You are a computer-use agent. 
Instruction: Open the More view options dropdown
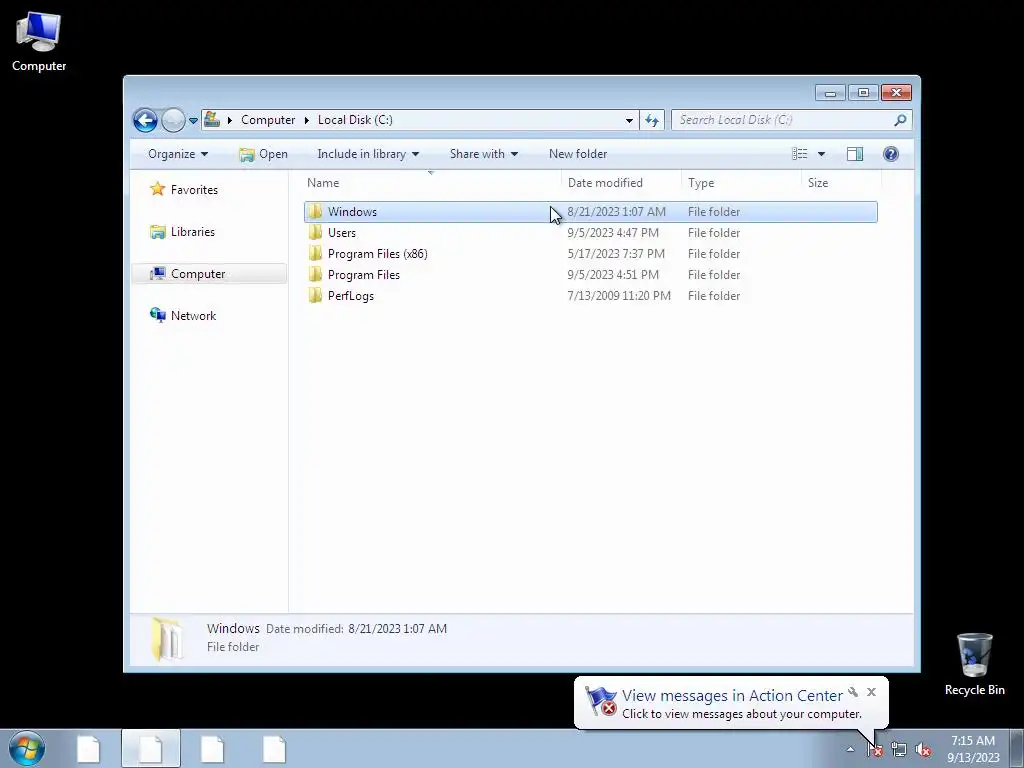822,154
